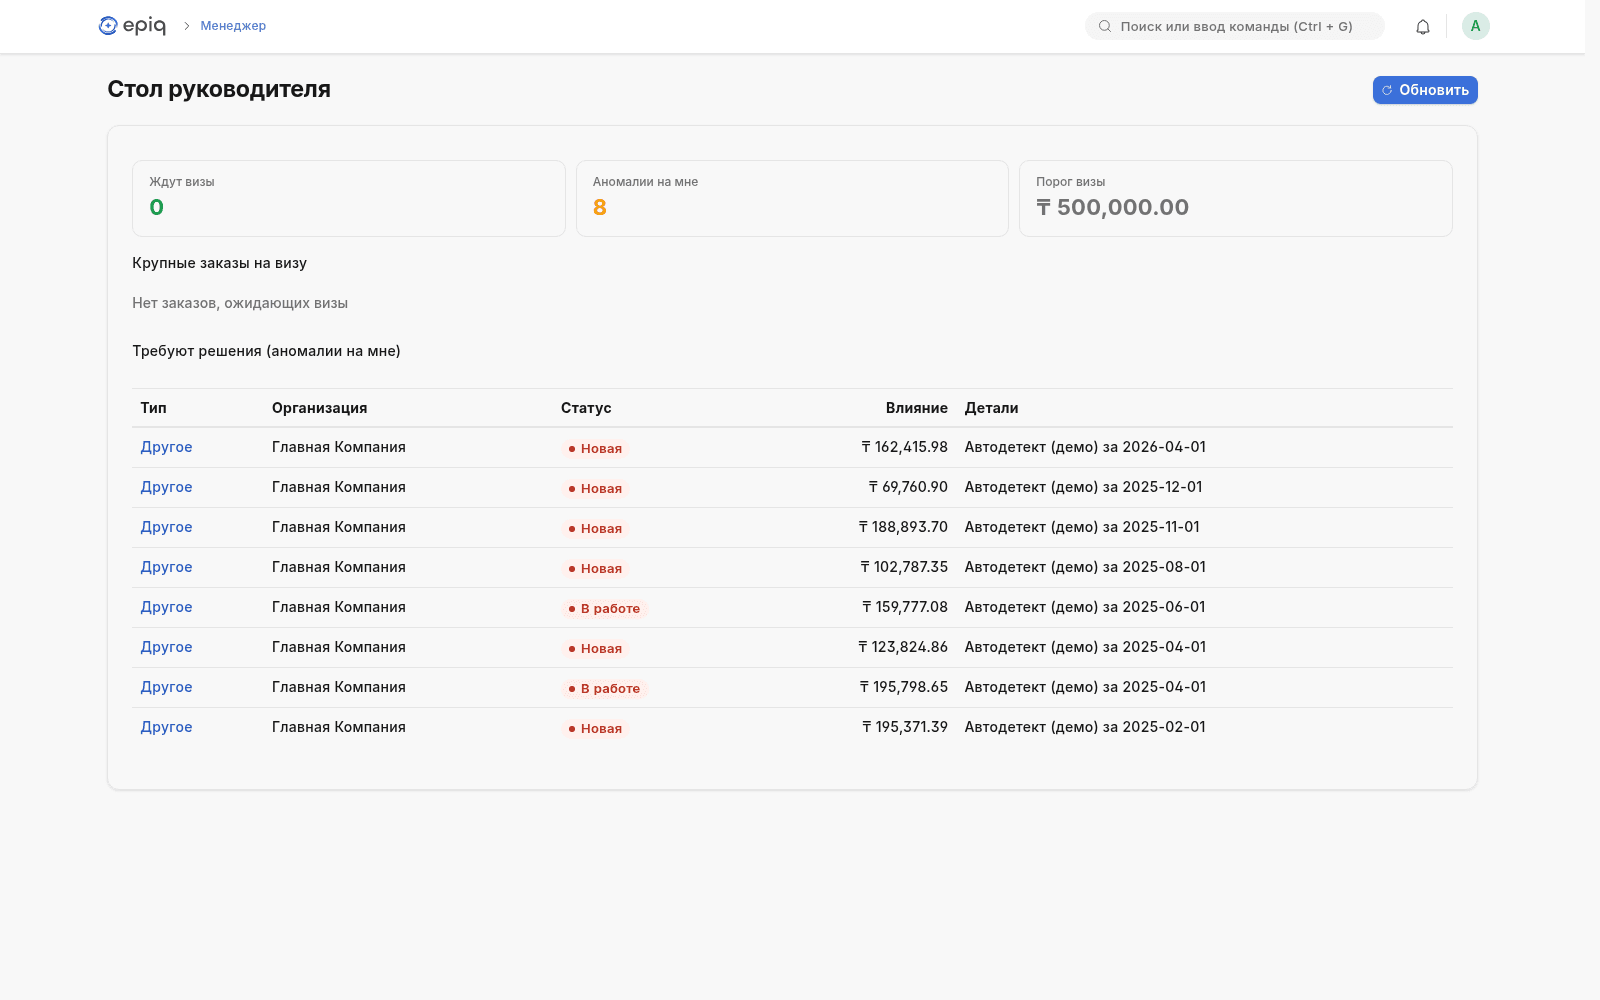Screen dimensions: 1600x1000
Task: Click Главная Компания in 2025-12-01 row
Action: pyautogui.click(x=339, y=487)
